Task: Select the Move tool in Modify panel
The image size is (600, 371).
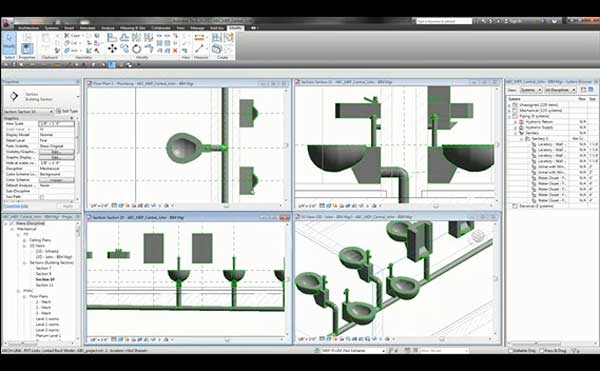Action: point(112,48)
